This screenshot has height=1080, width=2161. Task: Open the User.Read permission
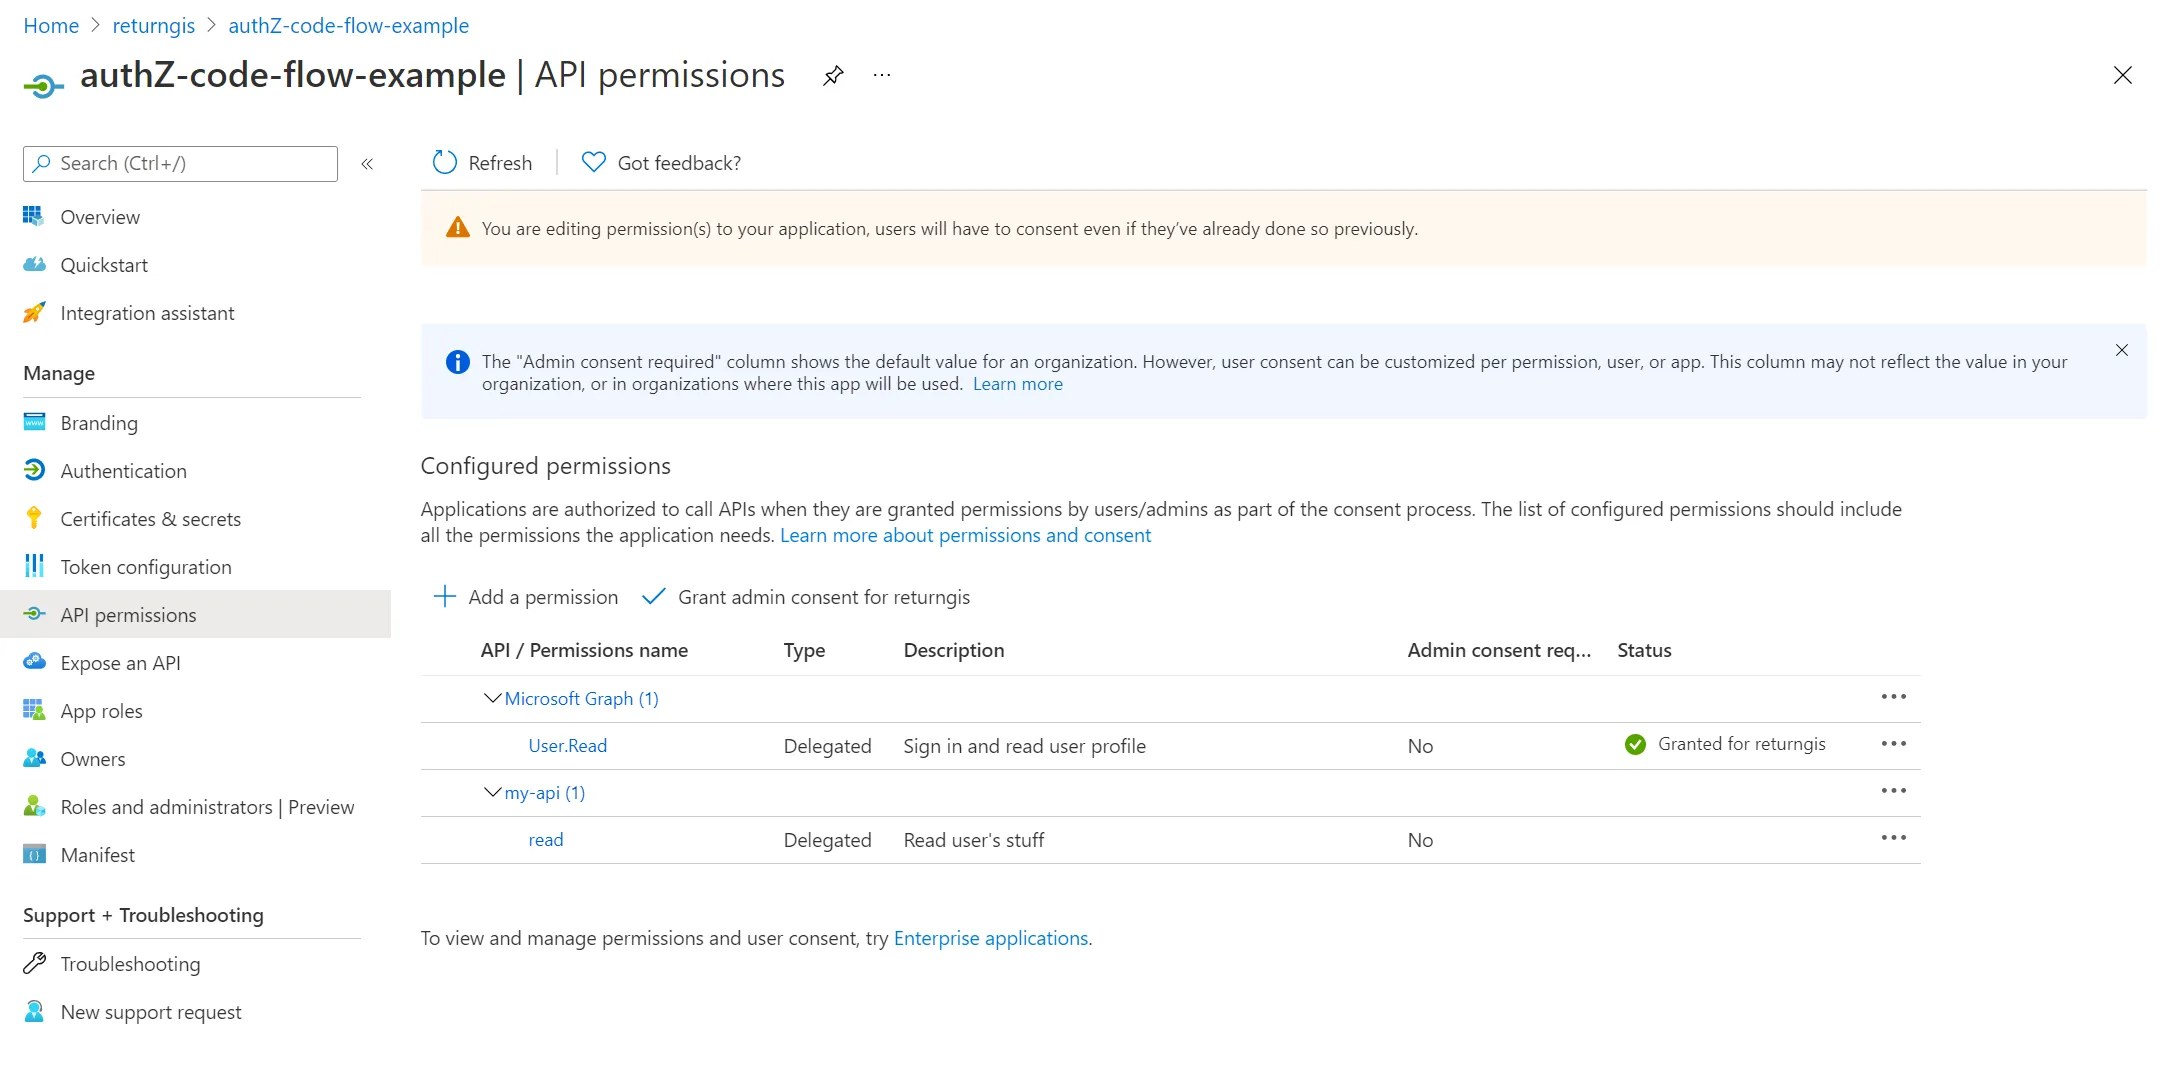point(567,746)
